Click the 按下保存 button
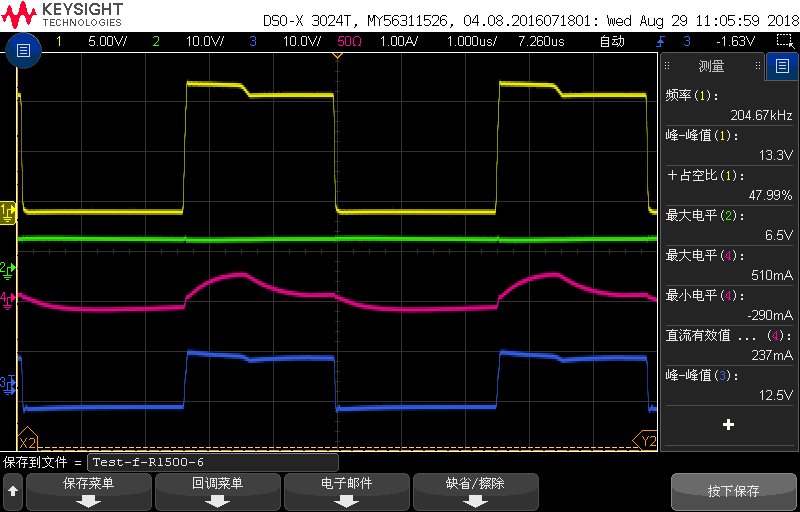 point(733,492)
